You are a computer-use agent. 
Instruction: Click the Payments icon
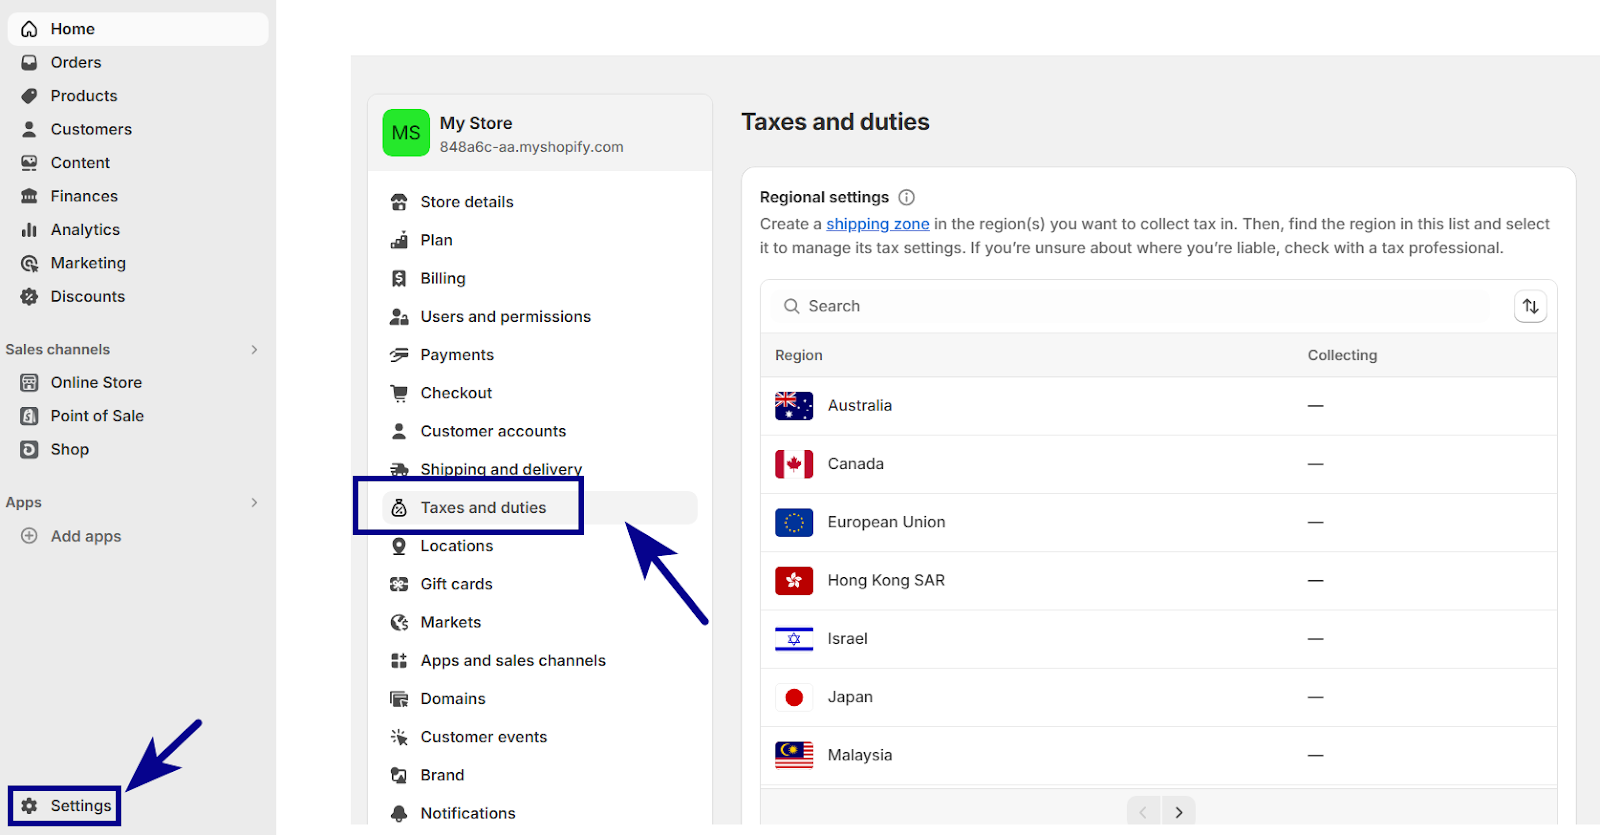point(399,355)
